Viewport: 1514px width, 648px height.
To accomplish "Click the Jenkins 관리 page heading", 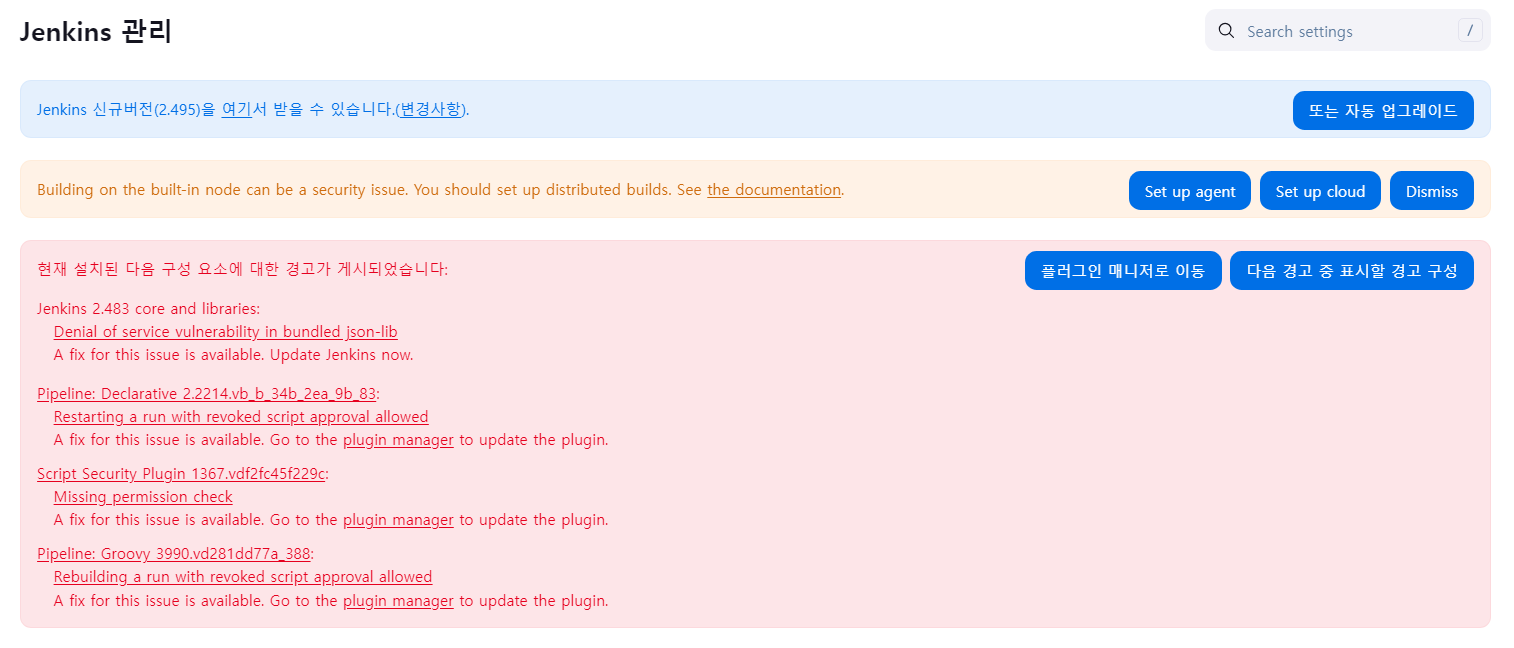I will (96, 31).
